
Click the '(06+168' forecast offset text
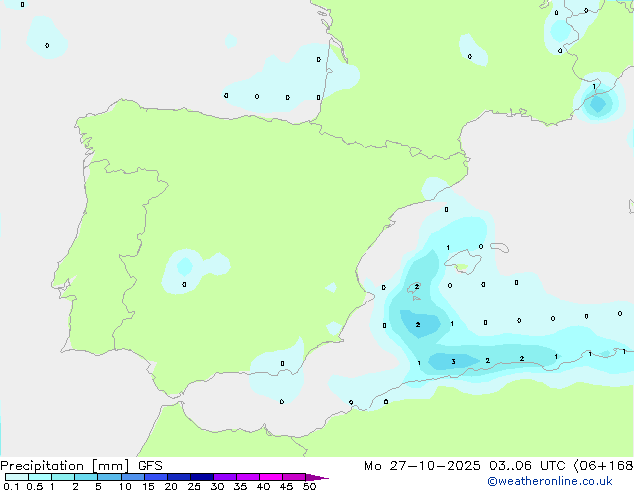[x=603, y=466]
